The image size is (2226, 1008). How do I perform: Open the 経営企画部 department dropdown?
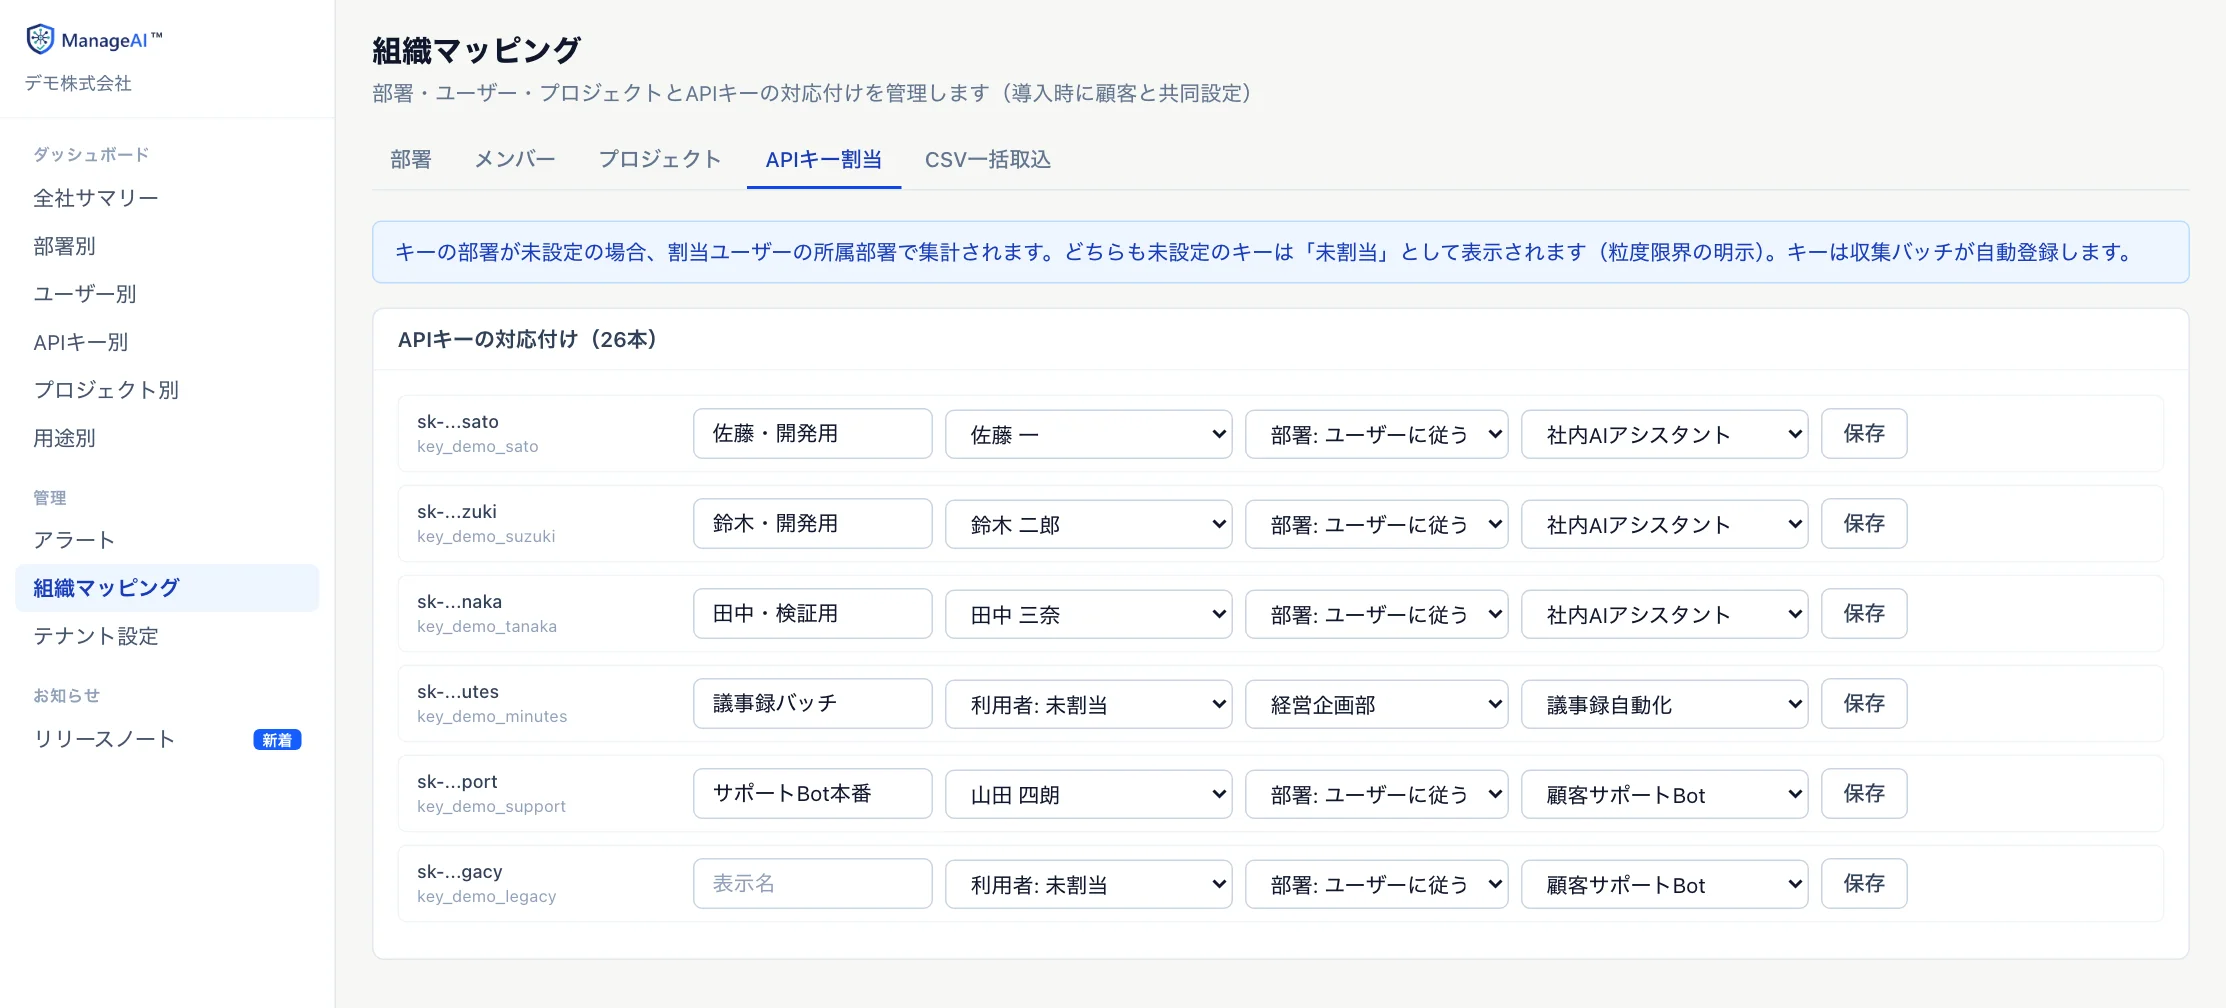click(1377, 704)
